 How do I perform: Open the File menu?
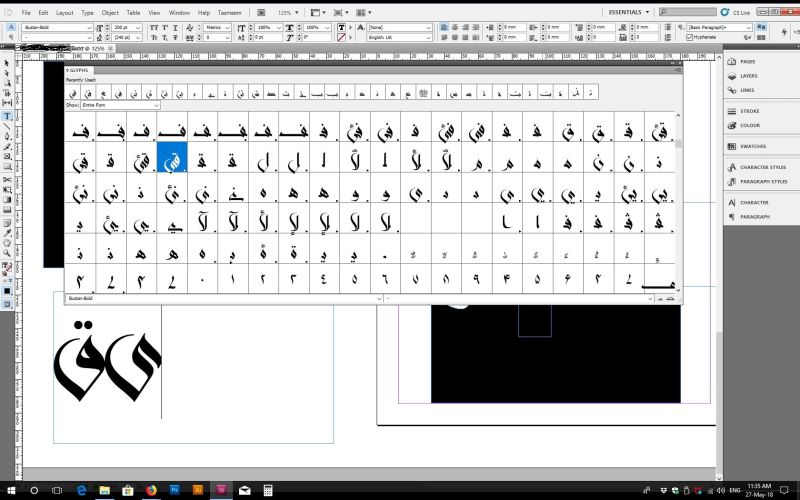coord(26,13)
